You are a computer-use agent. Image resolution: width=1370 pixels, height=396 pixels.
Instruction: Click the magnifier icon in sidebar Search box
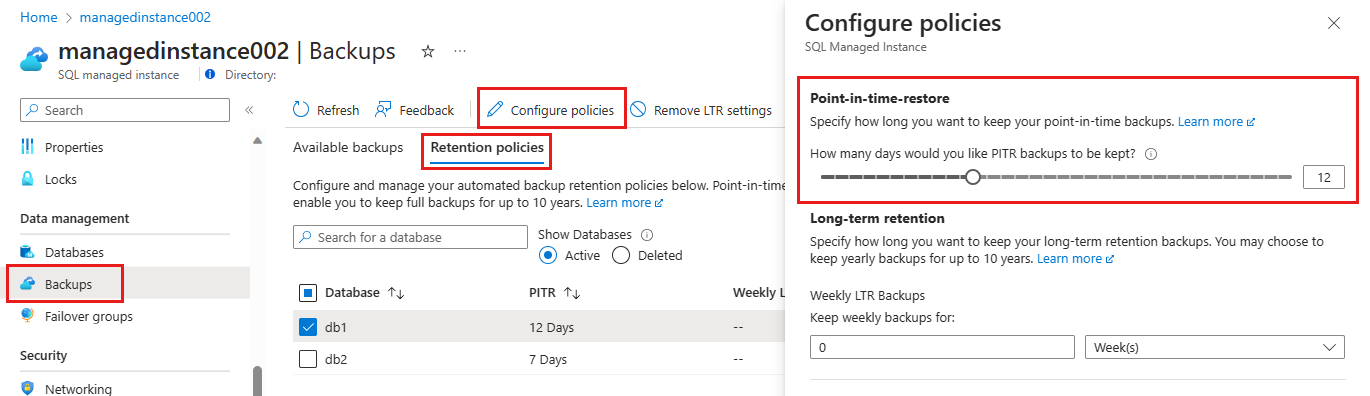coord(32,110)
